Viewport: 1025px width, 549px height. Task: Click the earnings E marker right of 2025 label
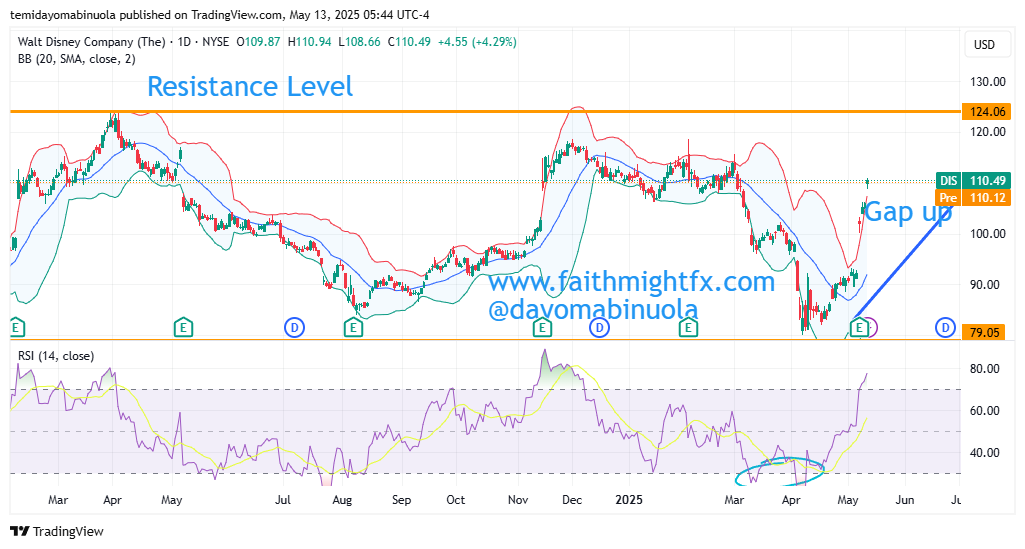688,327
